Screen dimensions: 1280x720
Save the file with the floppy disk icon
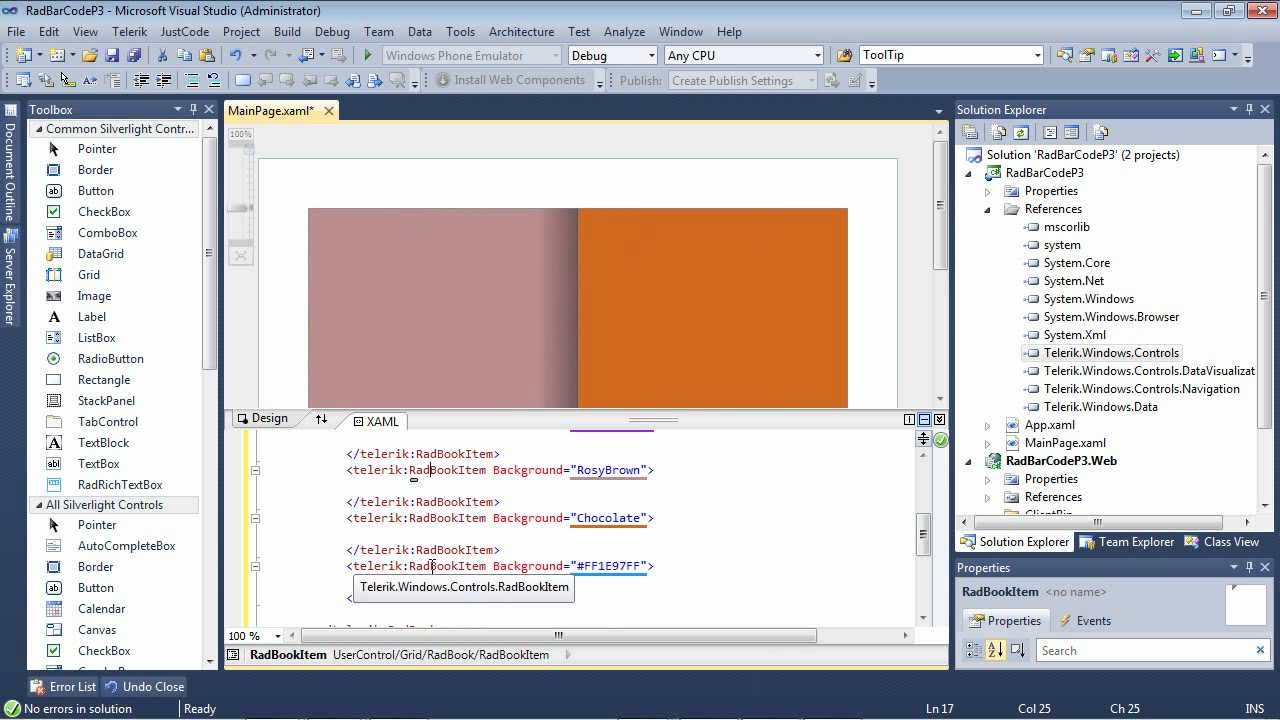[112, 56]
